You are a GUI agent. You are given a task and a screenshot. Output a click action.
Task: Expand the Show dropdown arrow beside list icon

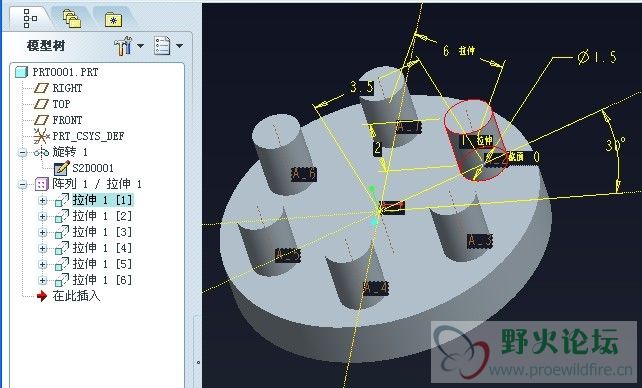(179, 46)
